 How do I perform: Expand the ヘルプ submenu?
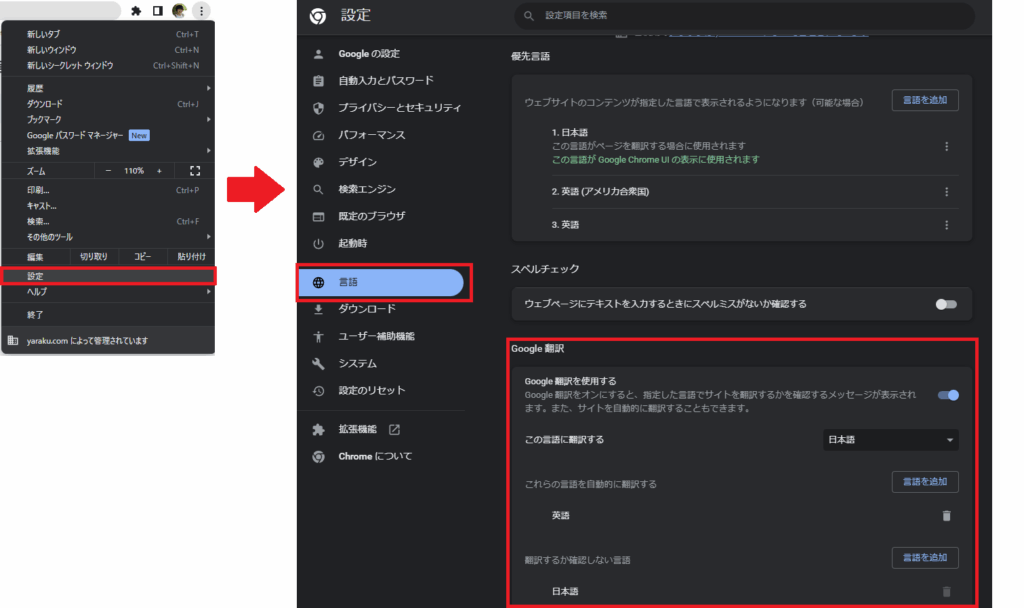tap(108, 292)
